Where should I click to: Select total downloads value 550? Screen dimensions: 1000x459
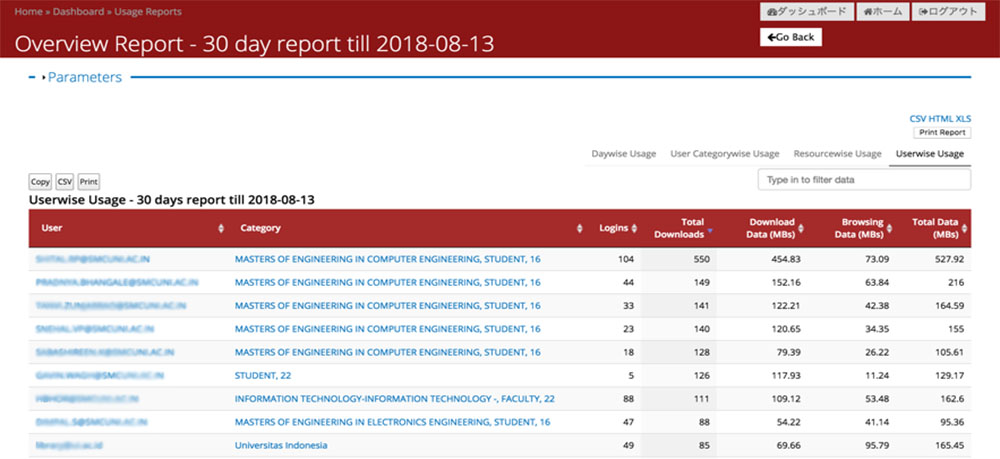tap(702, 259)
